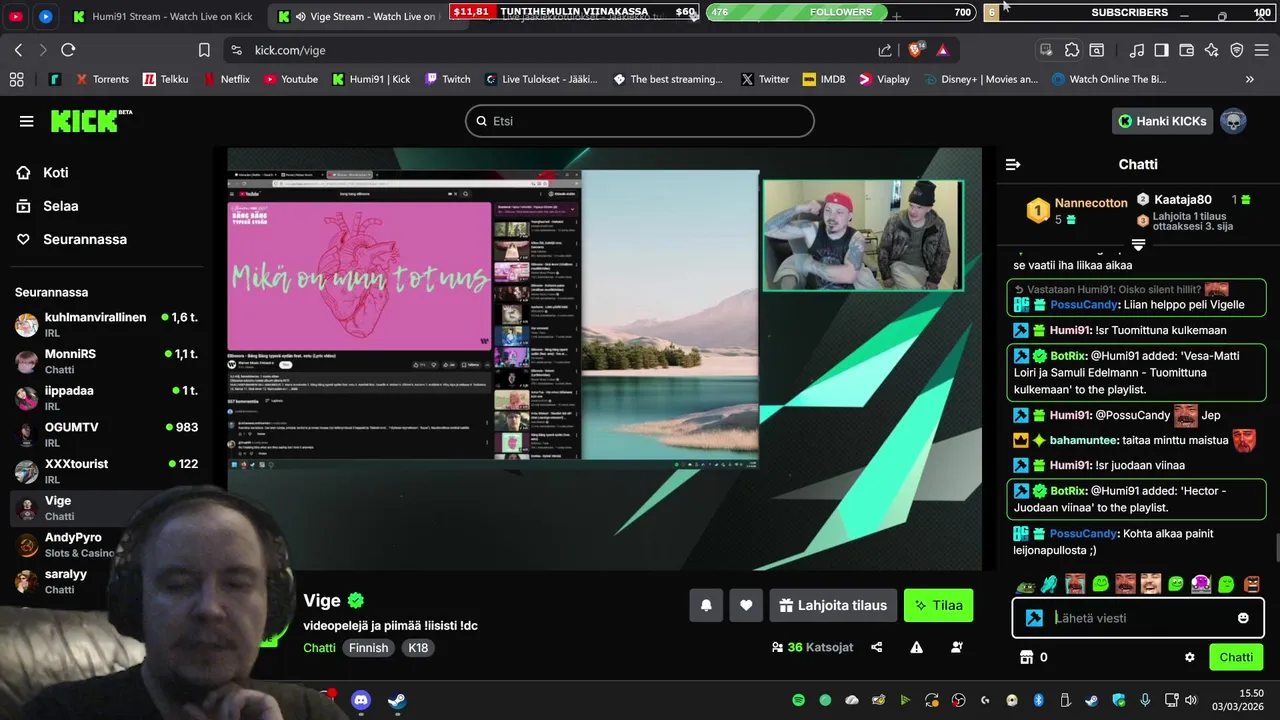Open kuhlmanvirallinen channel in followed list
This screenshot has width=1280, height=720.
(x=105, y=324)
